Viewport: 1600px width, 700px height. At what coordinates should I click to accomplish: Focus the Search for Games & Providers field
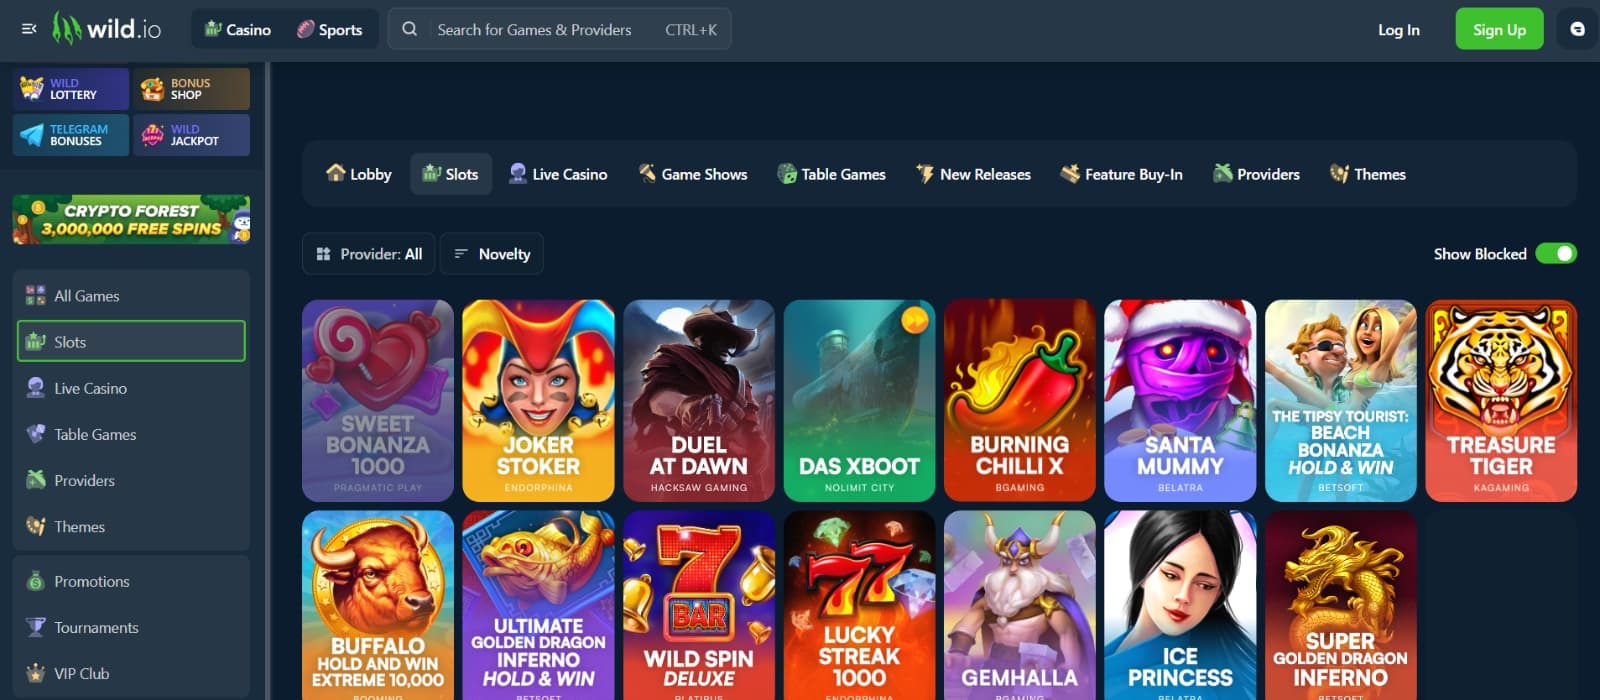(x=559, y=29)
